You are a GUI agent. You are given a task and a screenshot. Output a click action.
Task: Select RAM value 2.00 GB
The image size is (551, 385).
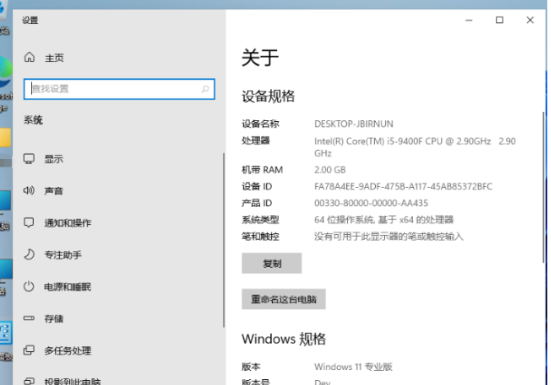coord(330,170)
